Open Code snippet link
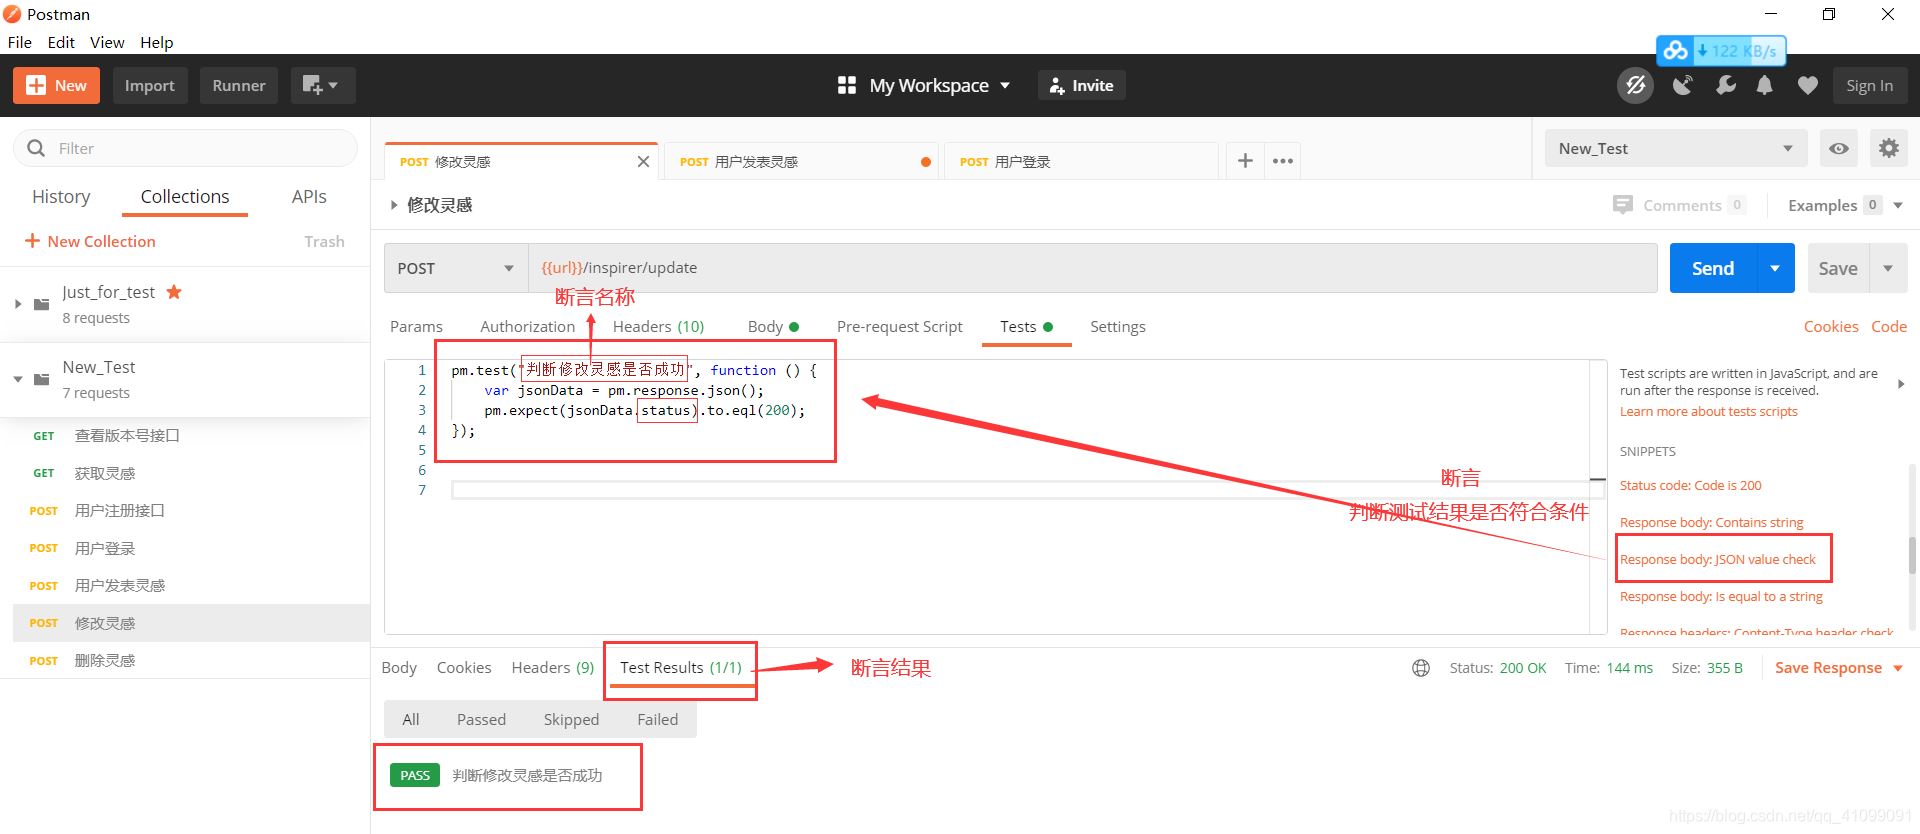Screen dimensions: 1920x834 [1888, 327]
